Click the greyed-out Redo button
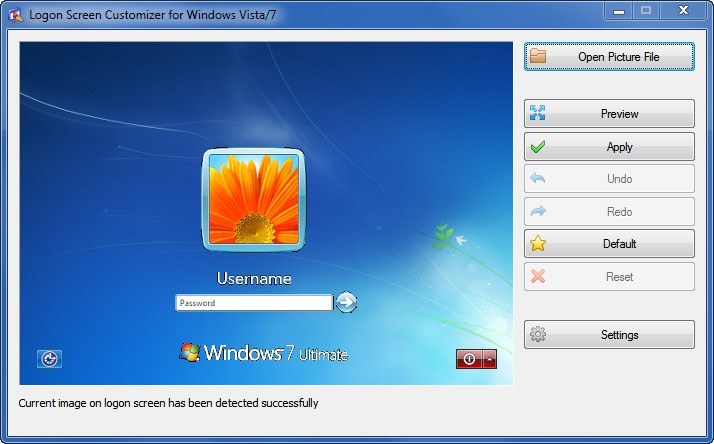This screenshot has height=444, width=714. coord(609,211)
